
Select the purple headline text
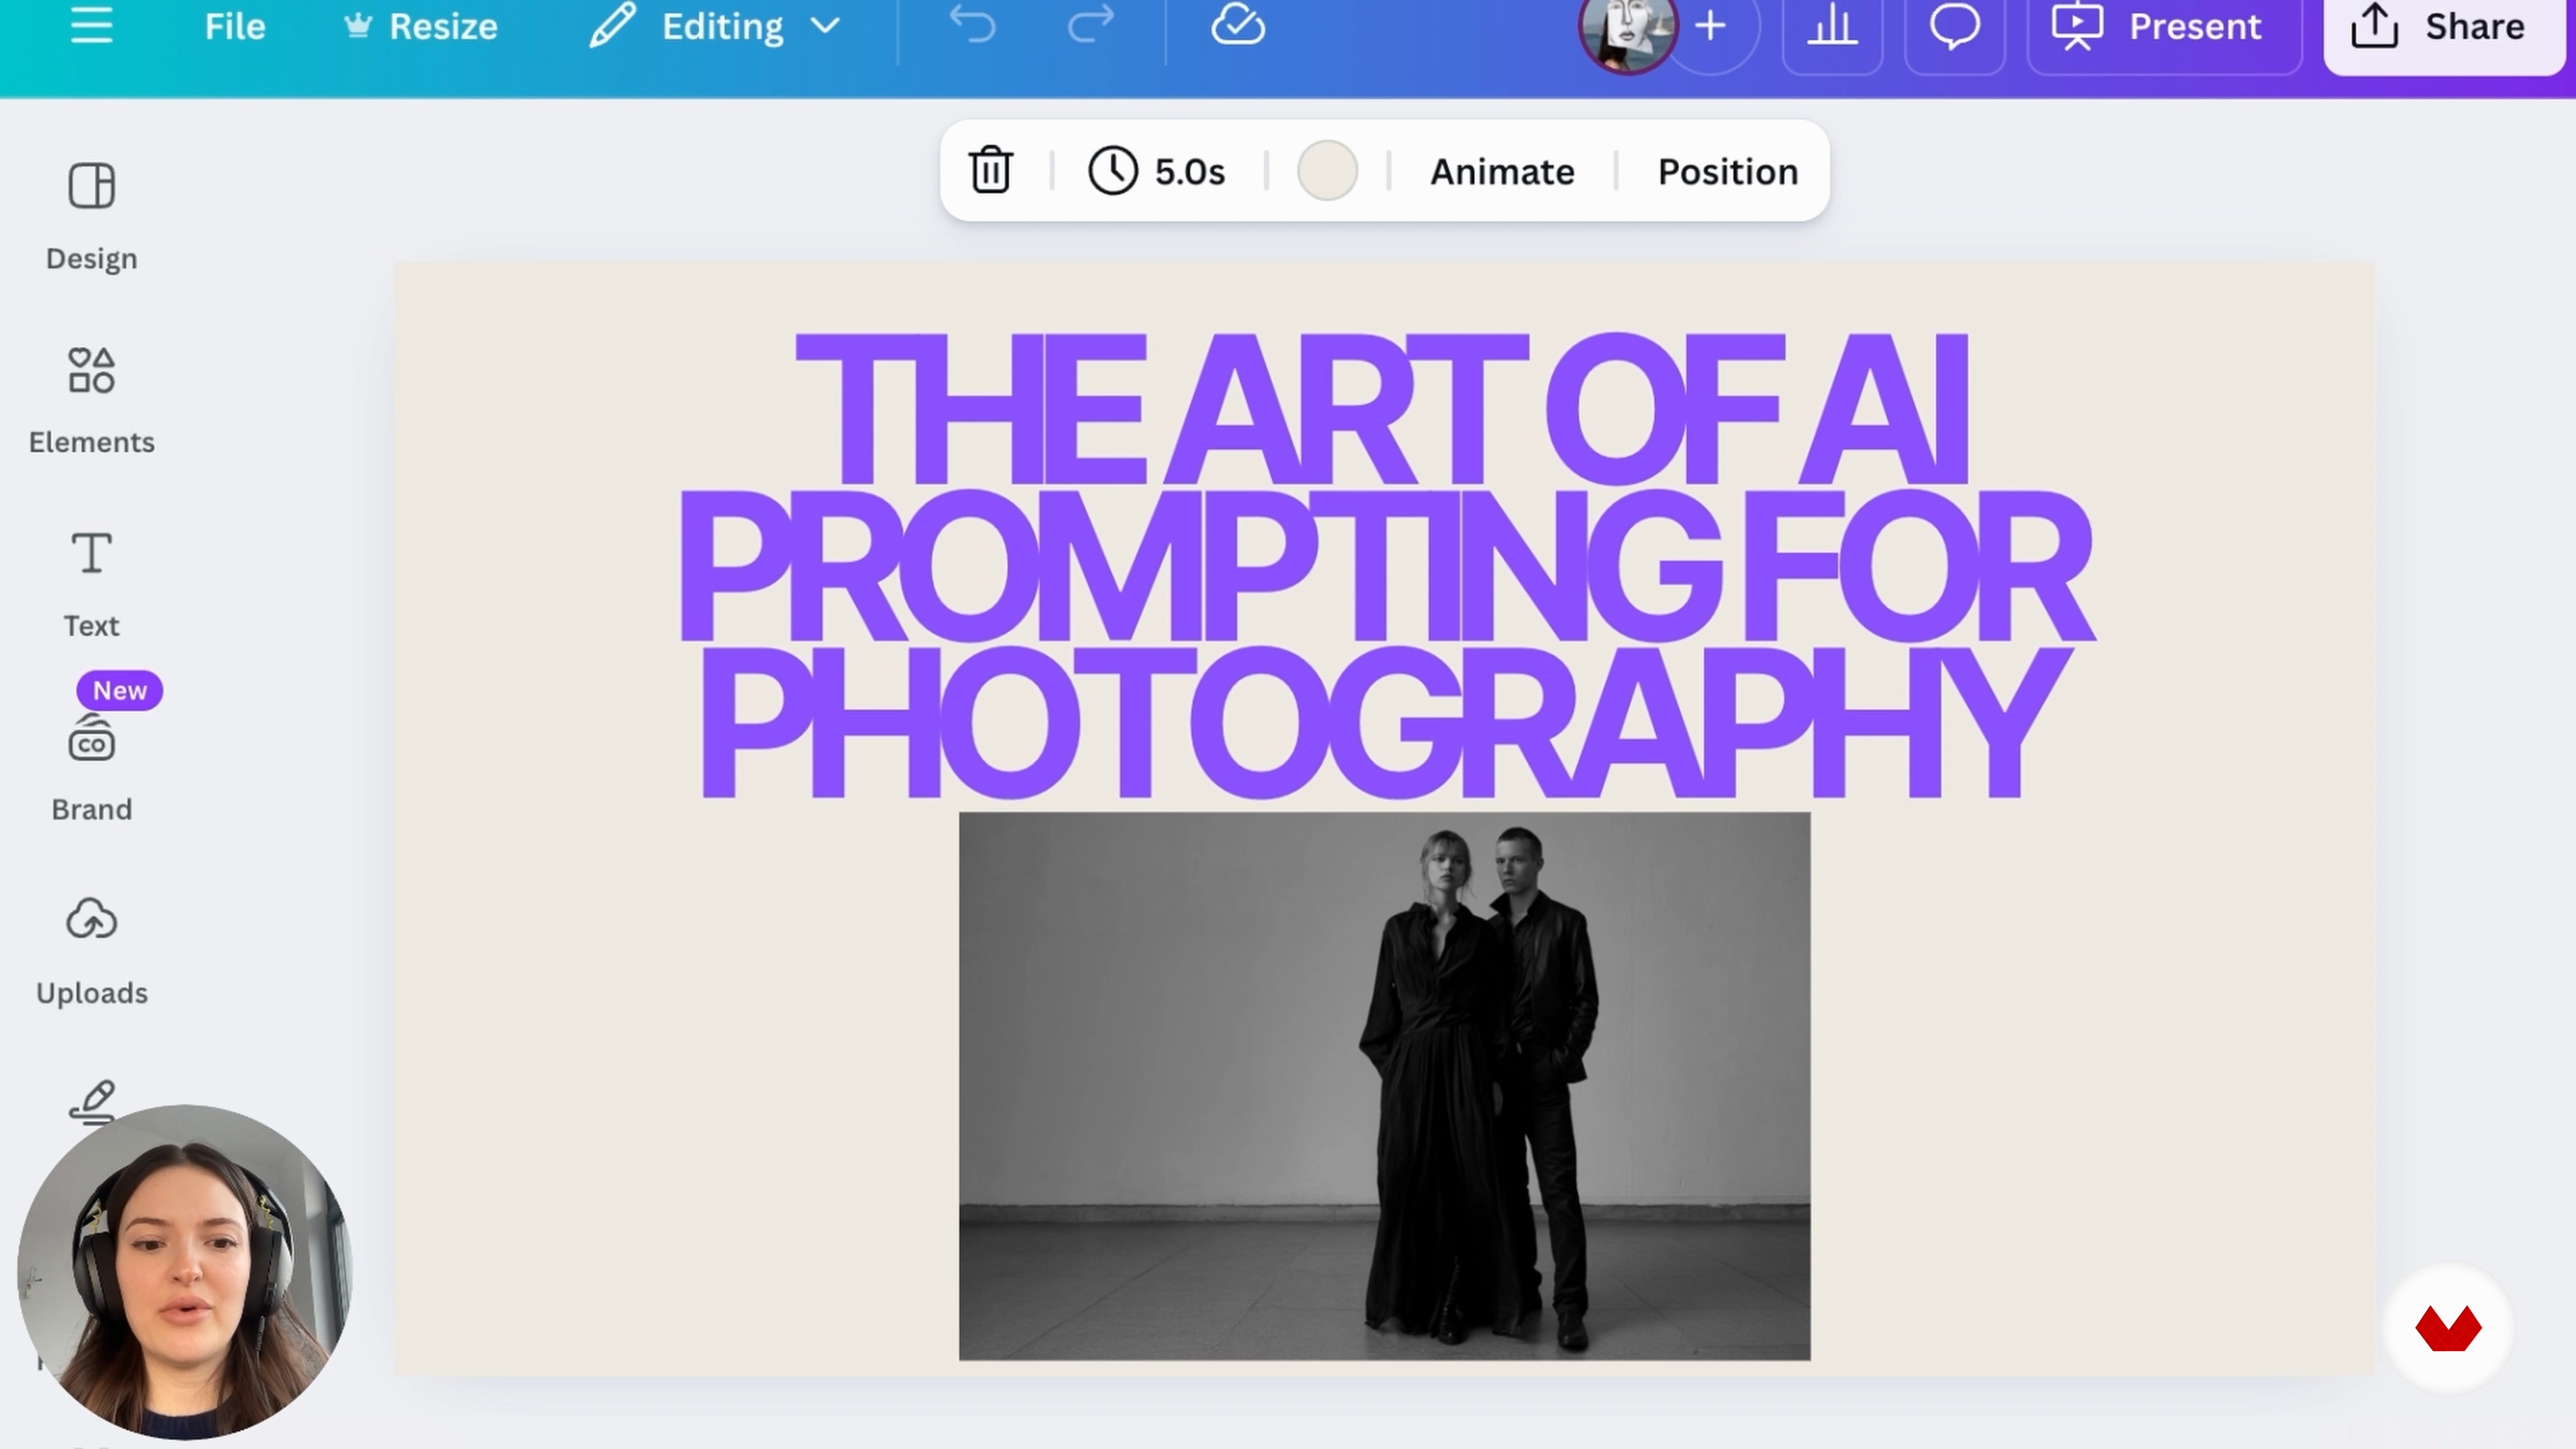tap(1386, 565)
